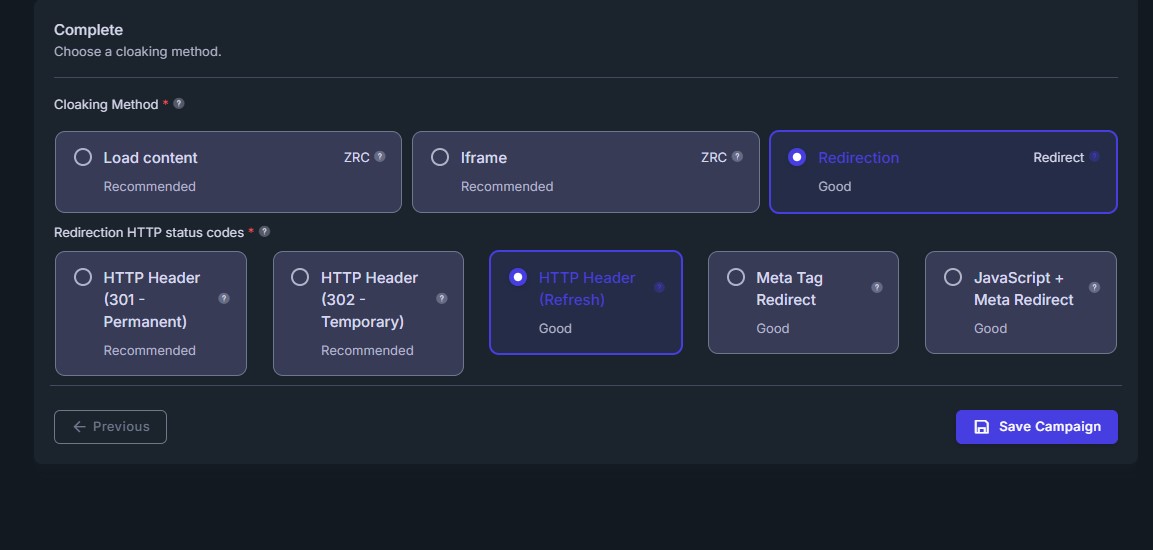Screen dimensions: 1153x550
Task: Click help icon beside Load content ZRC
Action: pyautogui.click(x=380, y=157)
